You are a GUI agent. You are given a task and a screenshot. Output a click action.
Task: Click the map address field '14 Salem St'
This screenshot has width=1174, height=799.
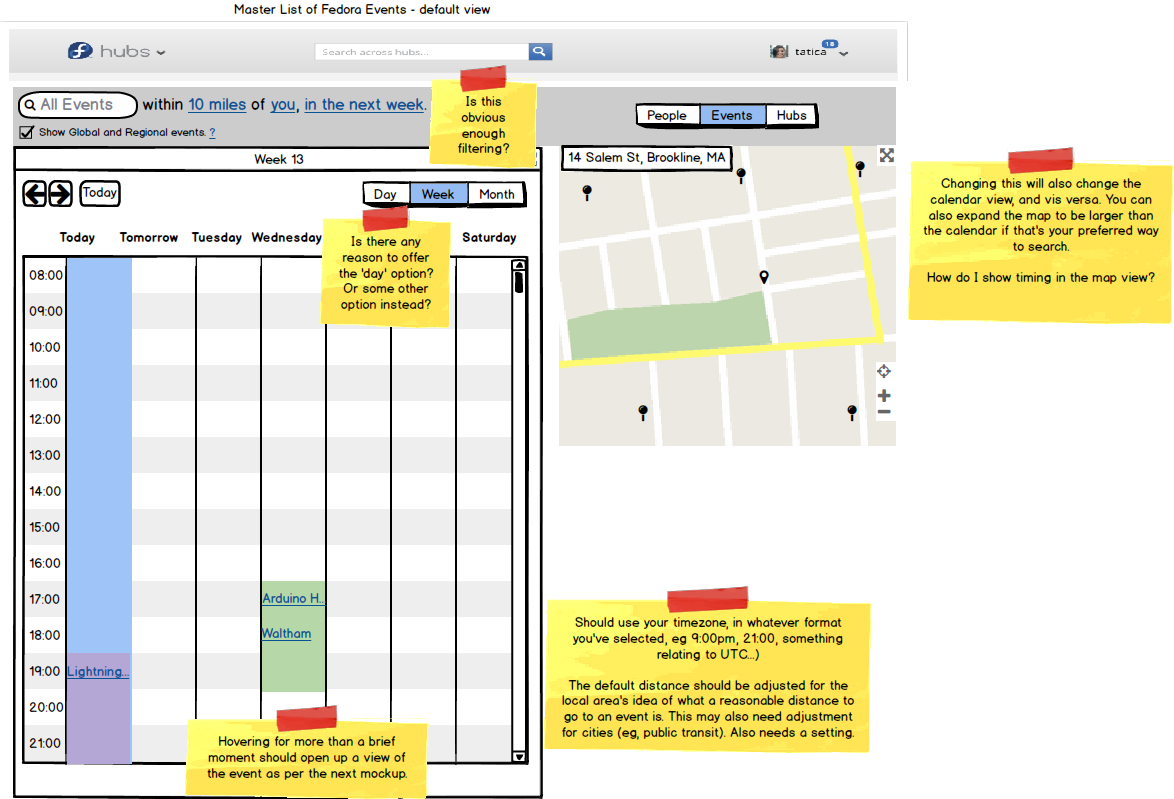[x=647, y=158]
